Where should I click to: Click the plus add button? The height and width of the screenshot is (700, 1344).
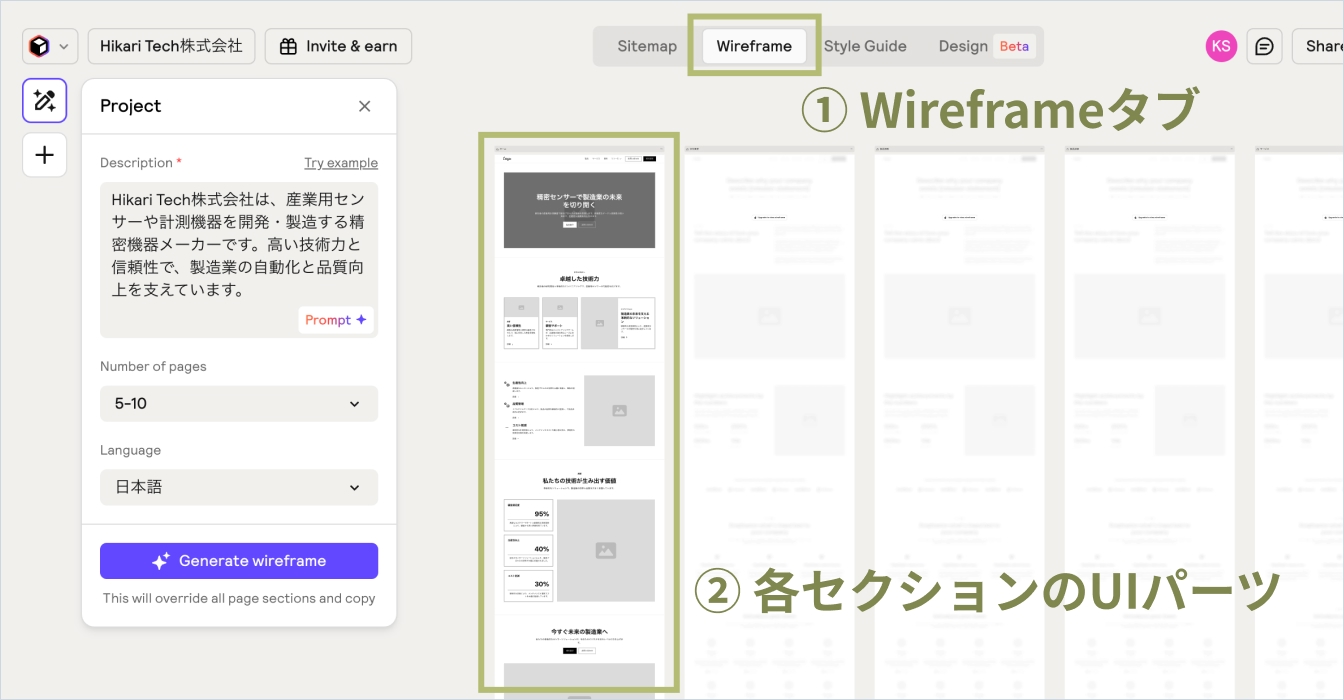tap(44, 155)
